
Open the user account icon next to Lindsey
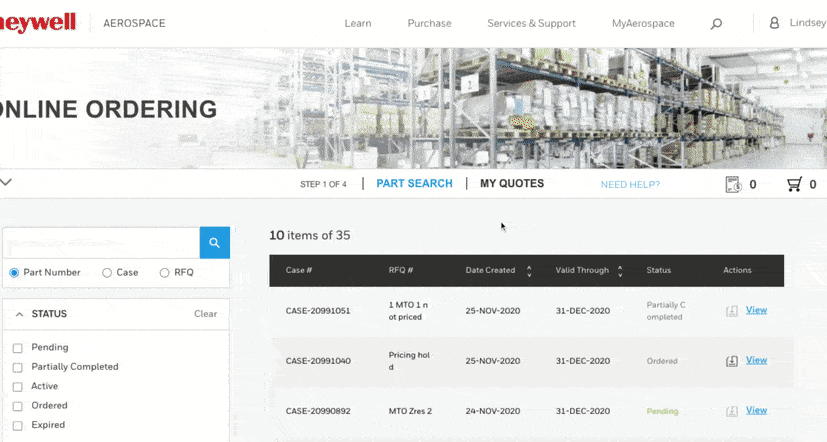coord(774,23)
